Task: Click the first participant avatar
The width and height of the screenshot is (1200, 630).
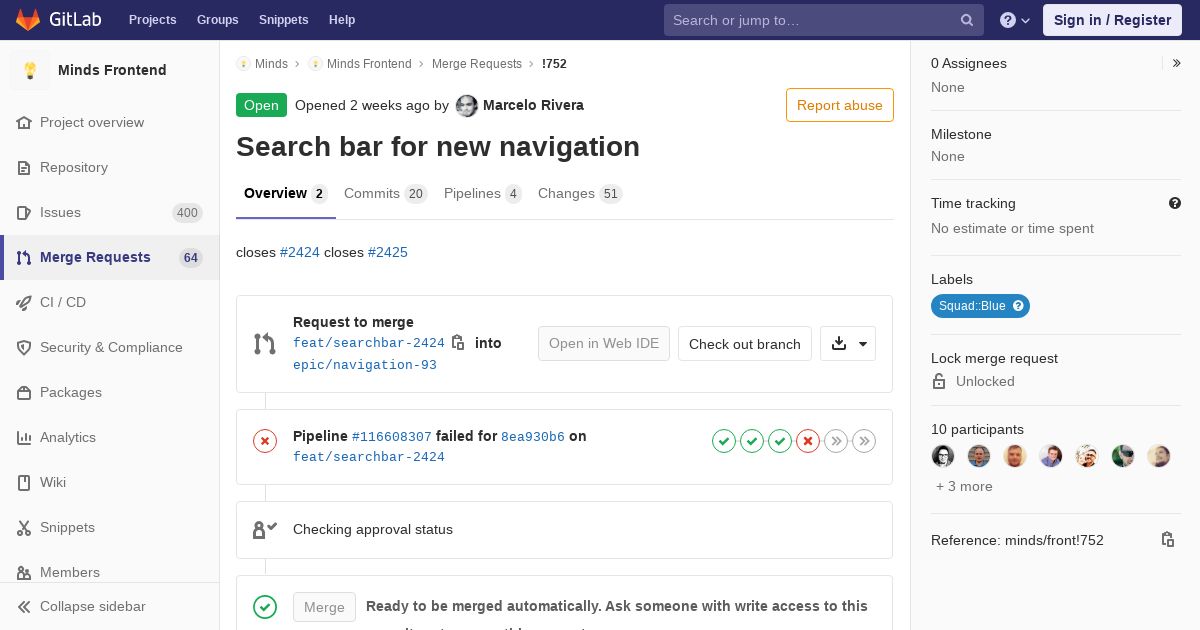Action: 943,456
